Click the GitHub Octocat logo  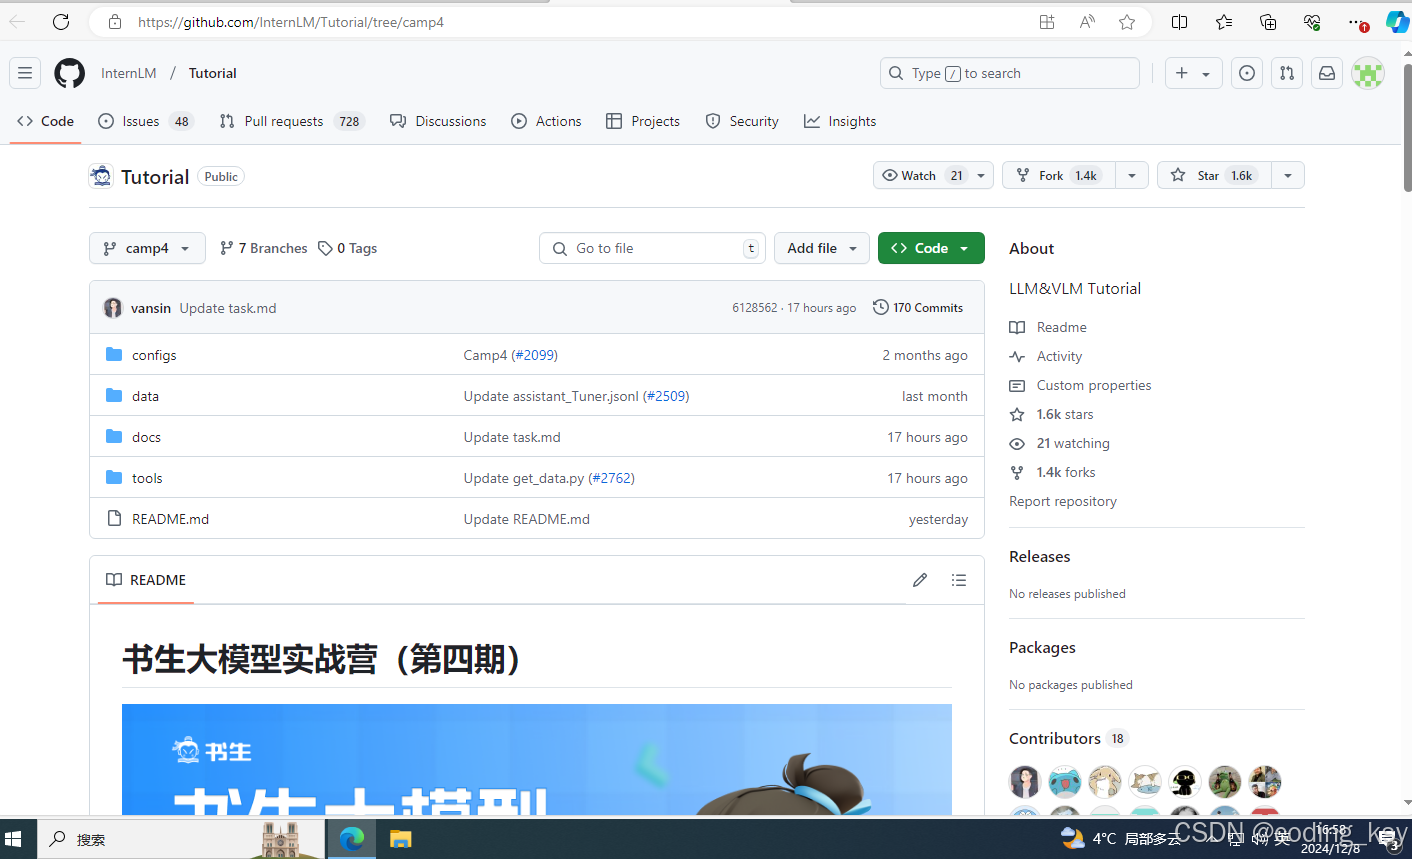(x=70, y=73)
